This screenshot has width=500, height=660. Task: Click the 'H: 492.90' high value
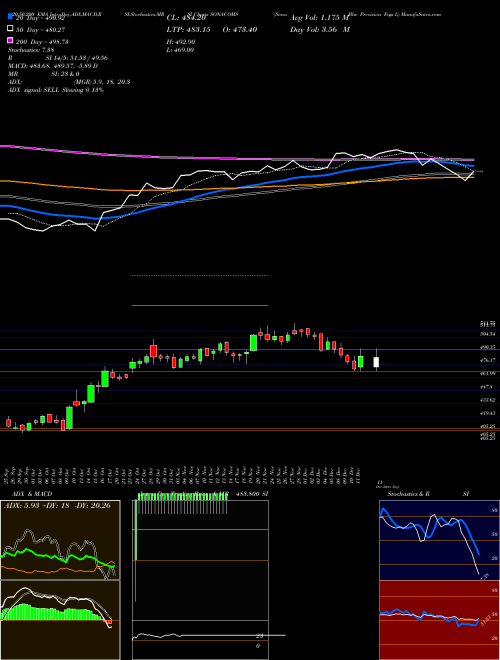click(181, 42)
